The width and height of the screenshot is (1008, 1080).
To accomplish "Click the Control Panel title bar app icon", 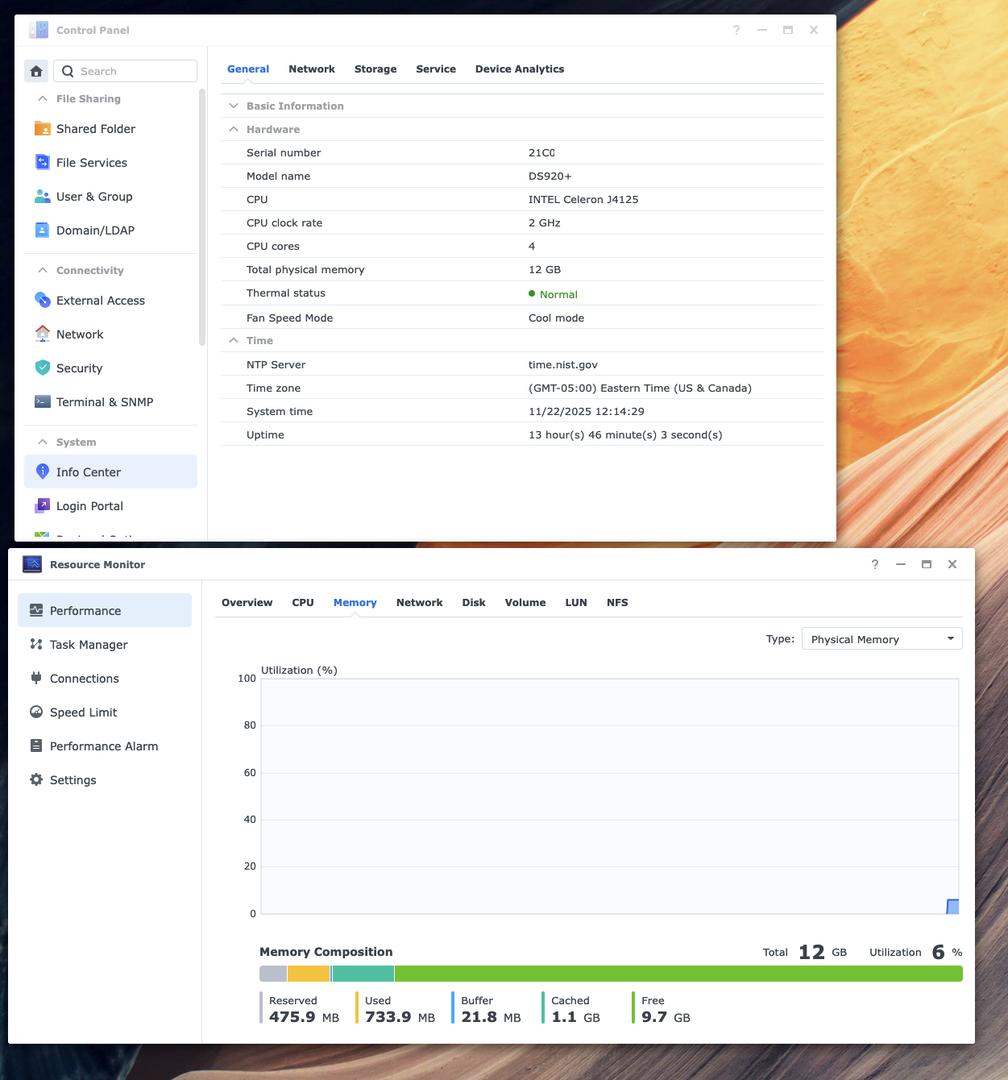I will click(x=39, y=30).
